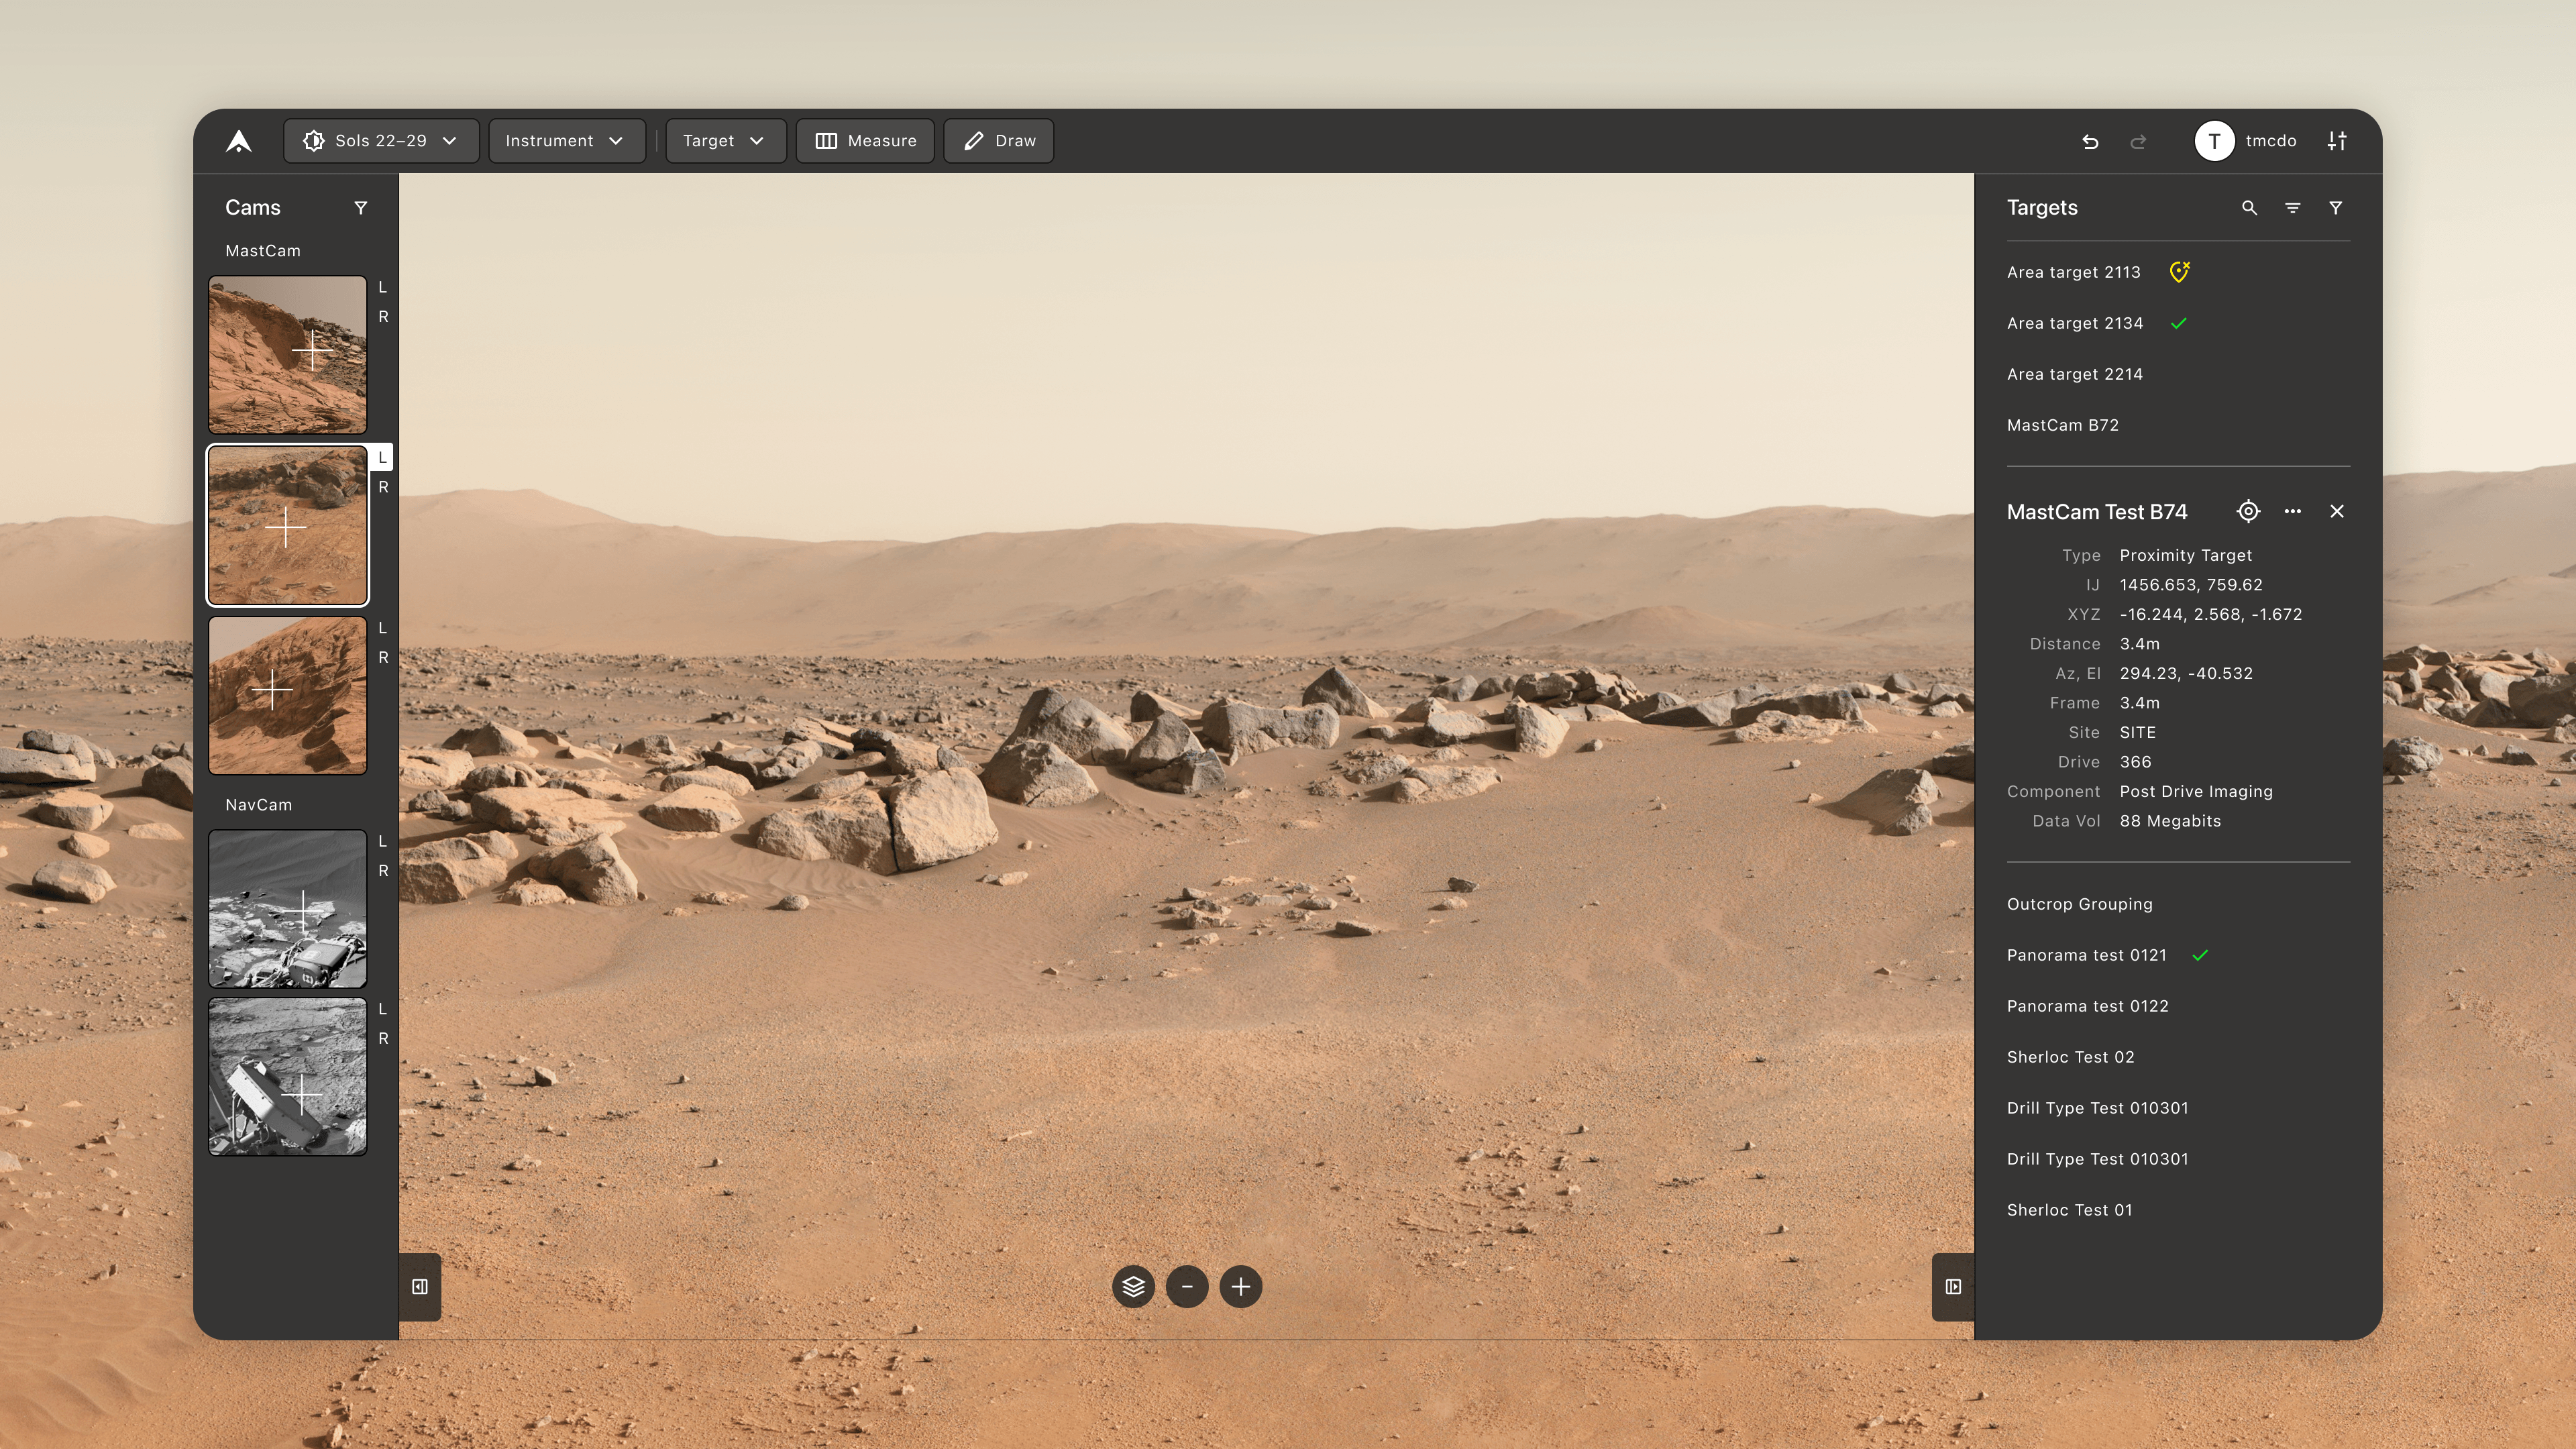Open the tmcdo user avatar
Viewport: 2576px width, 1449px height.
pos(2214,141)
